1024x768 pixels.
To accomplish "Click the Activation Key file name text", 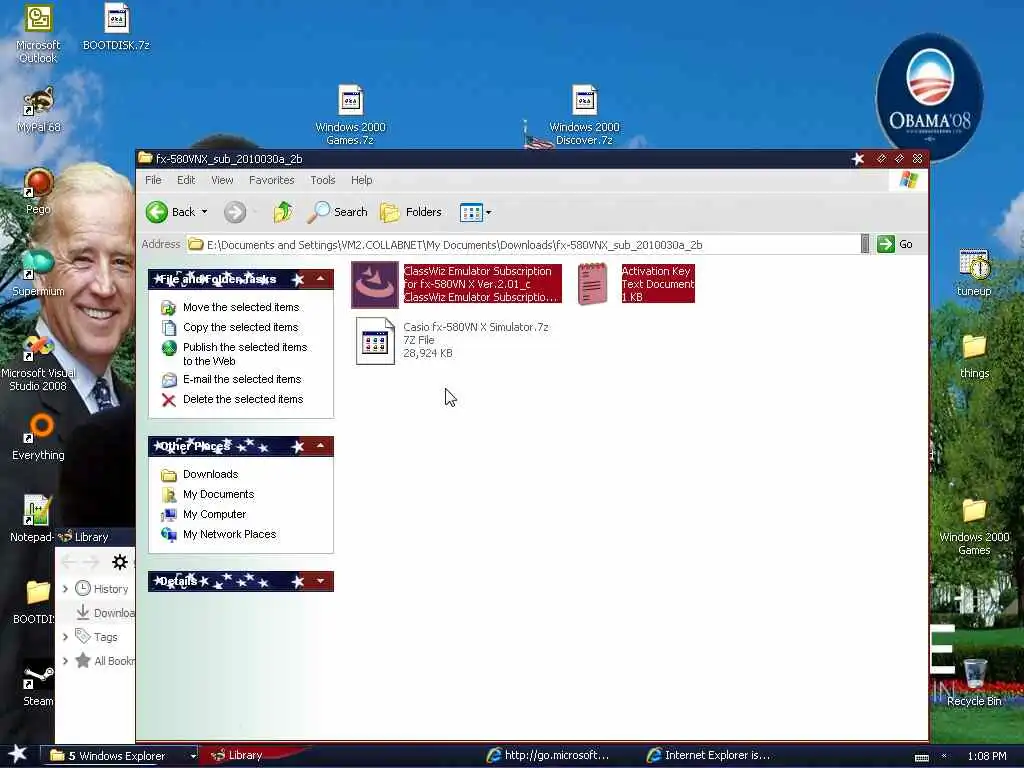I will 656,271.
